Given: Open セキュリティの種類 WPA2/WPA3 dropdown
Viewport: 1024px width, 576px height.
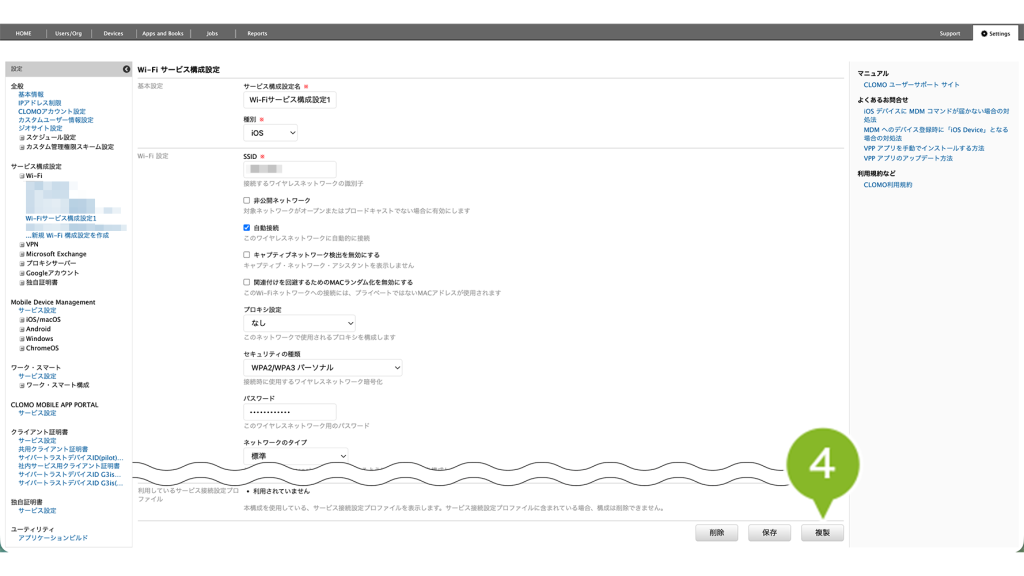Looking at the screenshot, I should [323, 368].
